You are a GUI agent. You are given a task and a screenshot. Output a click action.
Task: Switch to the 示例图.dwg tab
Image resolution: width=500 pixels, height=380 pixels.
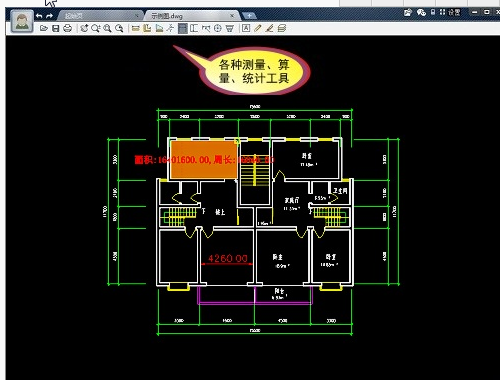(167, 16)
